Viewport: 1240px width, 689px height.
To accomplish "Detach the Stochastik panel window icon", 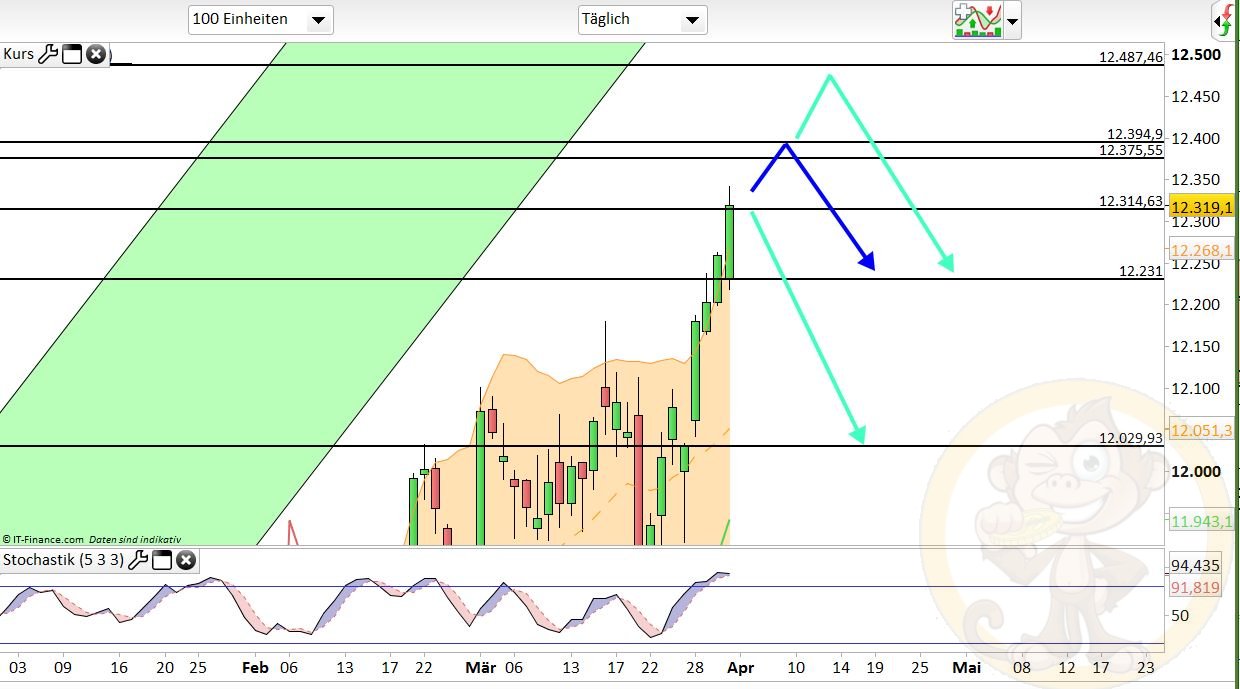I will click(162, 560).
